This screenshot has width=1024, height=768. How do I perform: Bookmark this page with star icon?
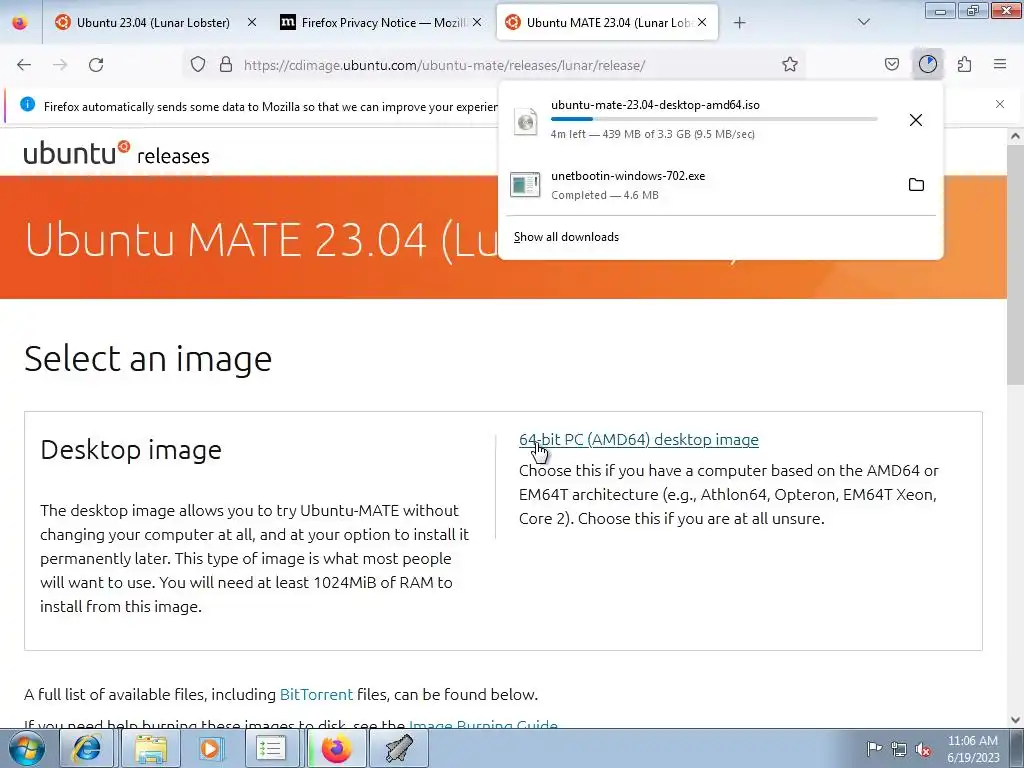(x=790, y=65)
